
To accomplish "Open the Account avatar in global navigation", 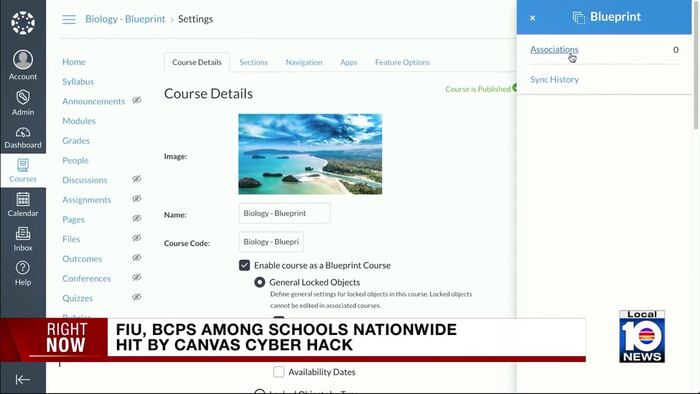I will pos(23,60).
